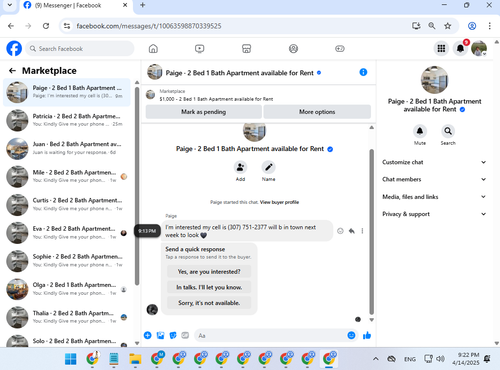Open Thalia 2 Bed 2 Bath conversation
The height and width of the screenshot is (370, 500).
[x=67, y=317]
